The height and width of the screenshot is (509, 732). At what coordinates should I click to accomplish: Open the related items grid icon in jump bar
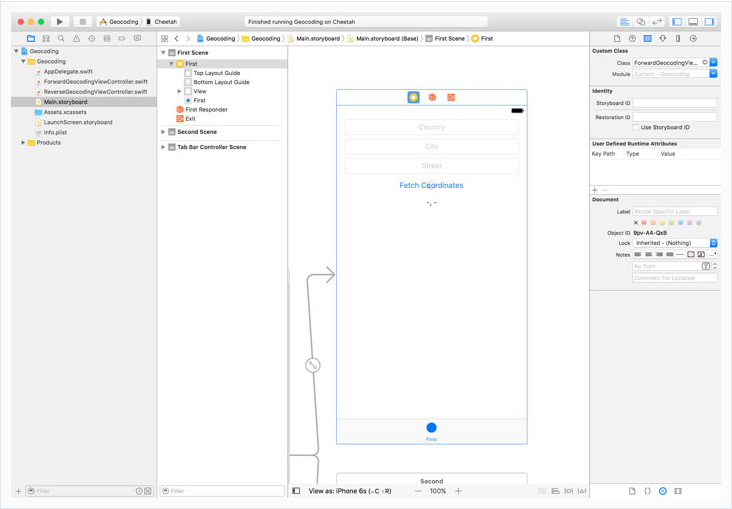(x=164, y=38)
